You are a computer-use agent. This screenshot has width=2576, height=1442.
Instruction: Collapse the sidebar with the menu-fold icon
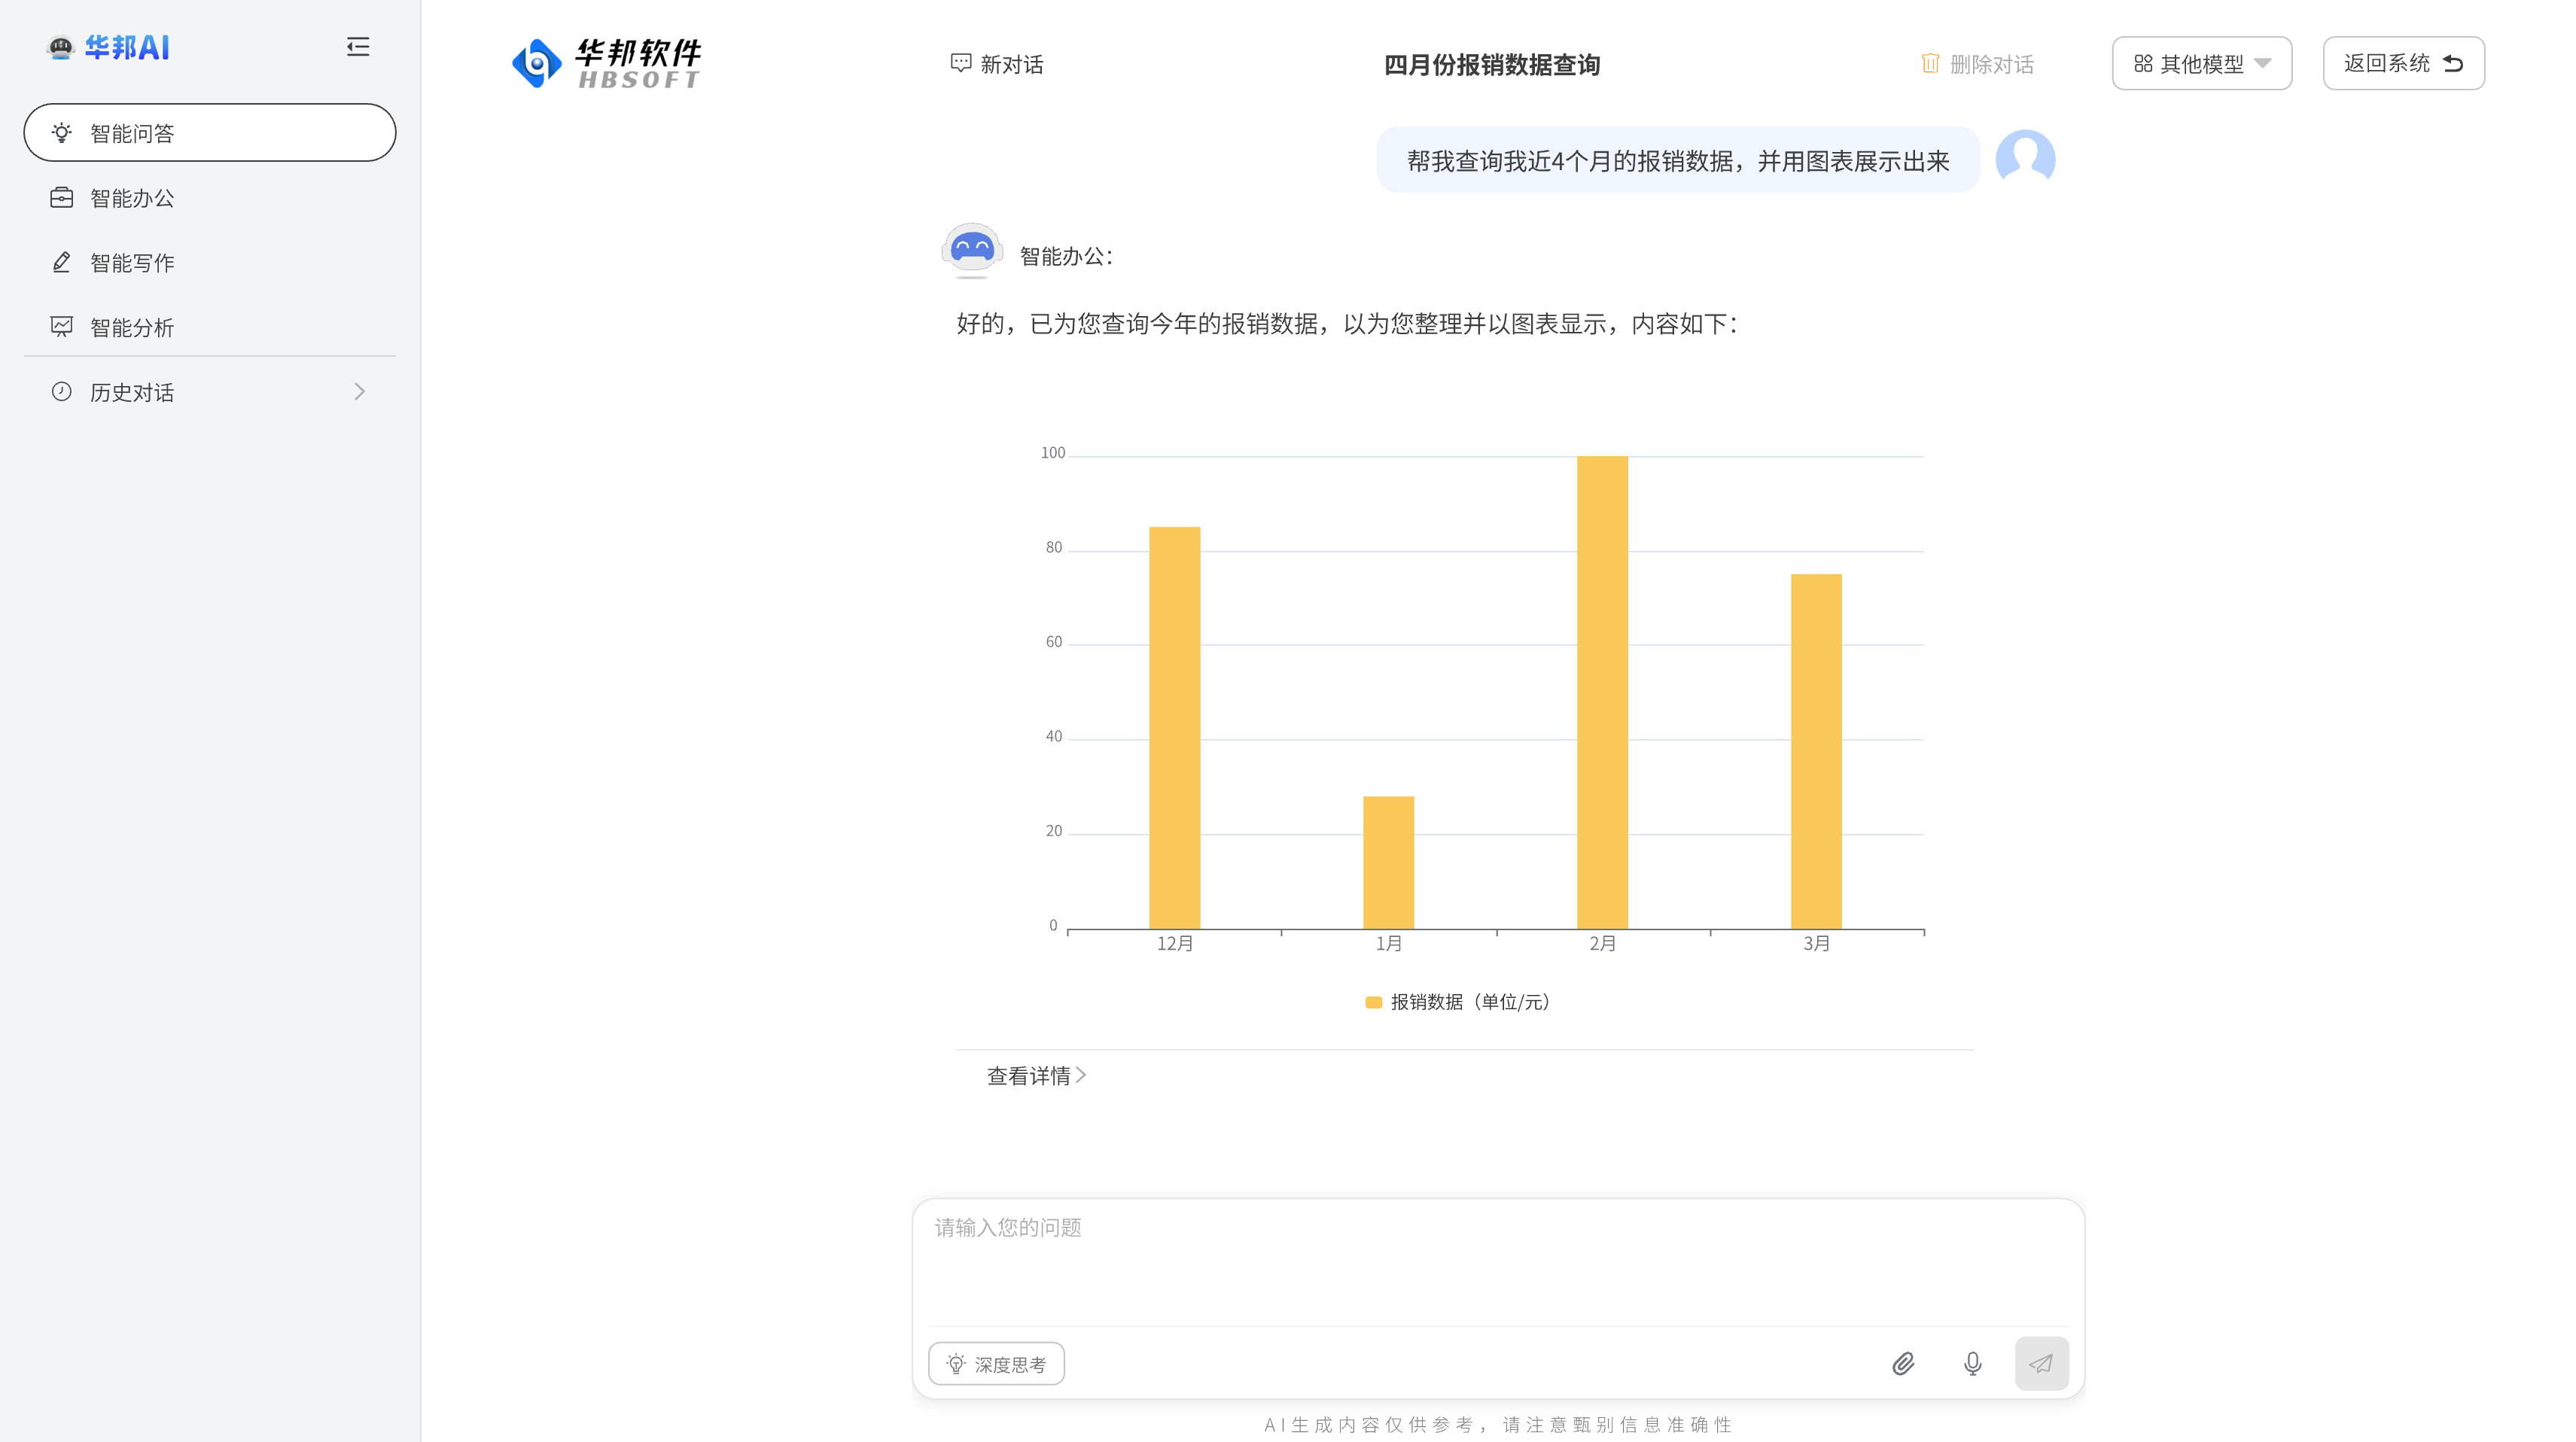click(358, 47)
